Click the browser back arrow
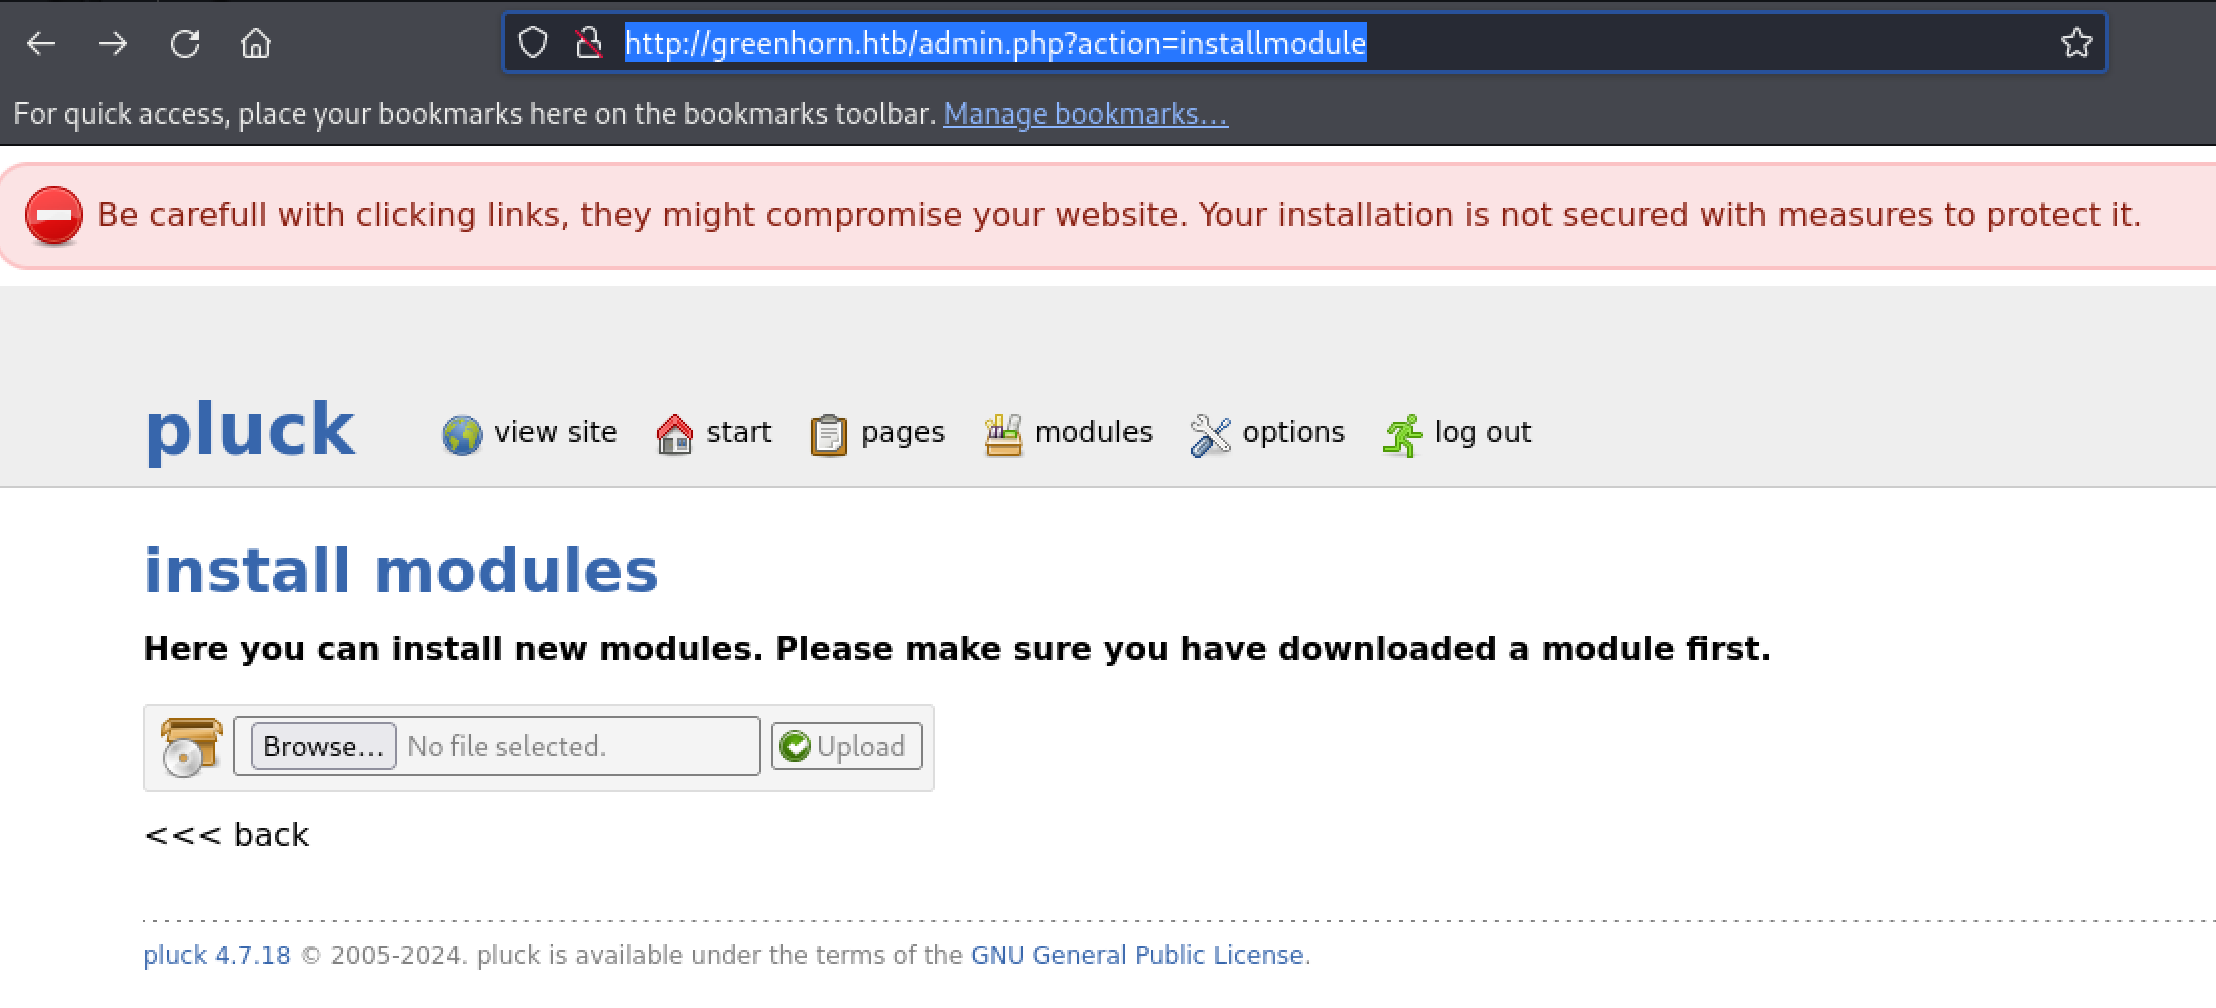Viewport: 2216px width, 1008px height. (x=41, y=43)
